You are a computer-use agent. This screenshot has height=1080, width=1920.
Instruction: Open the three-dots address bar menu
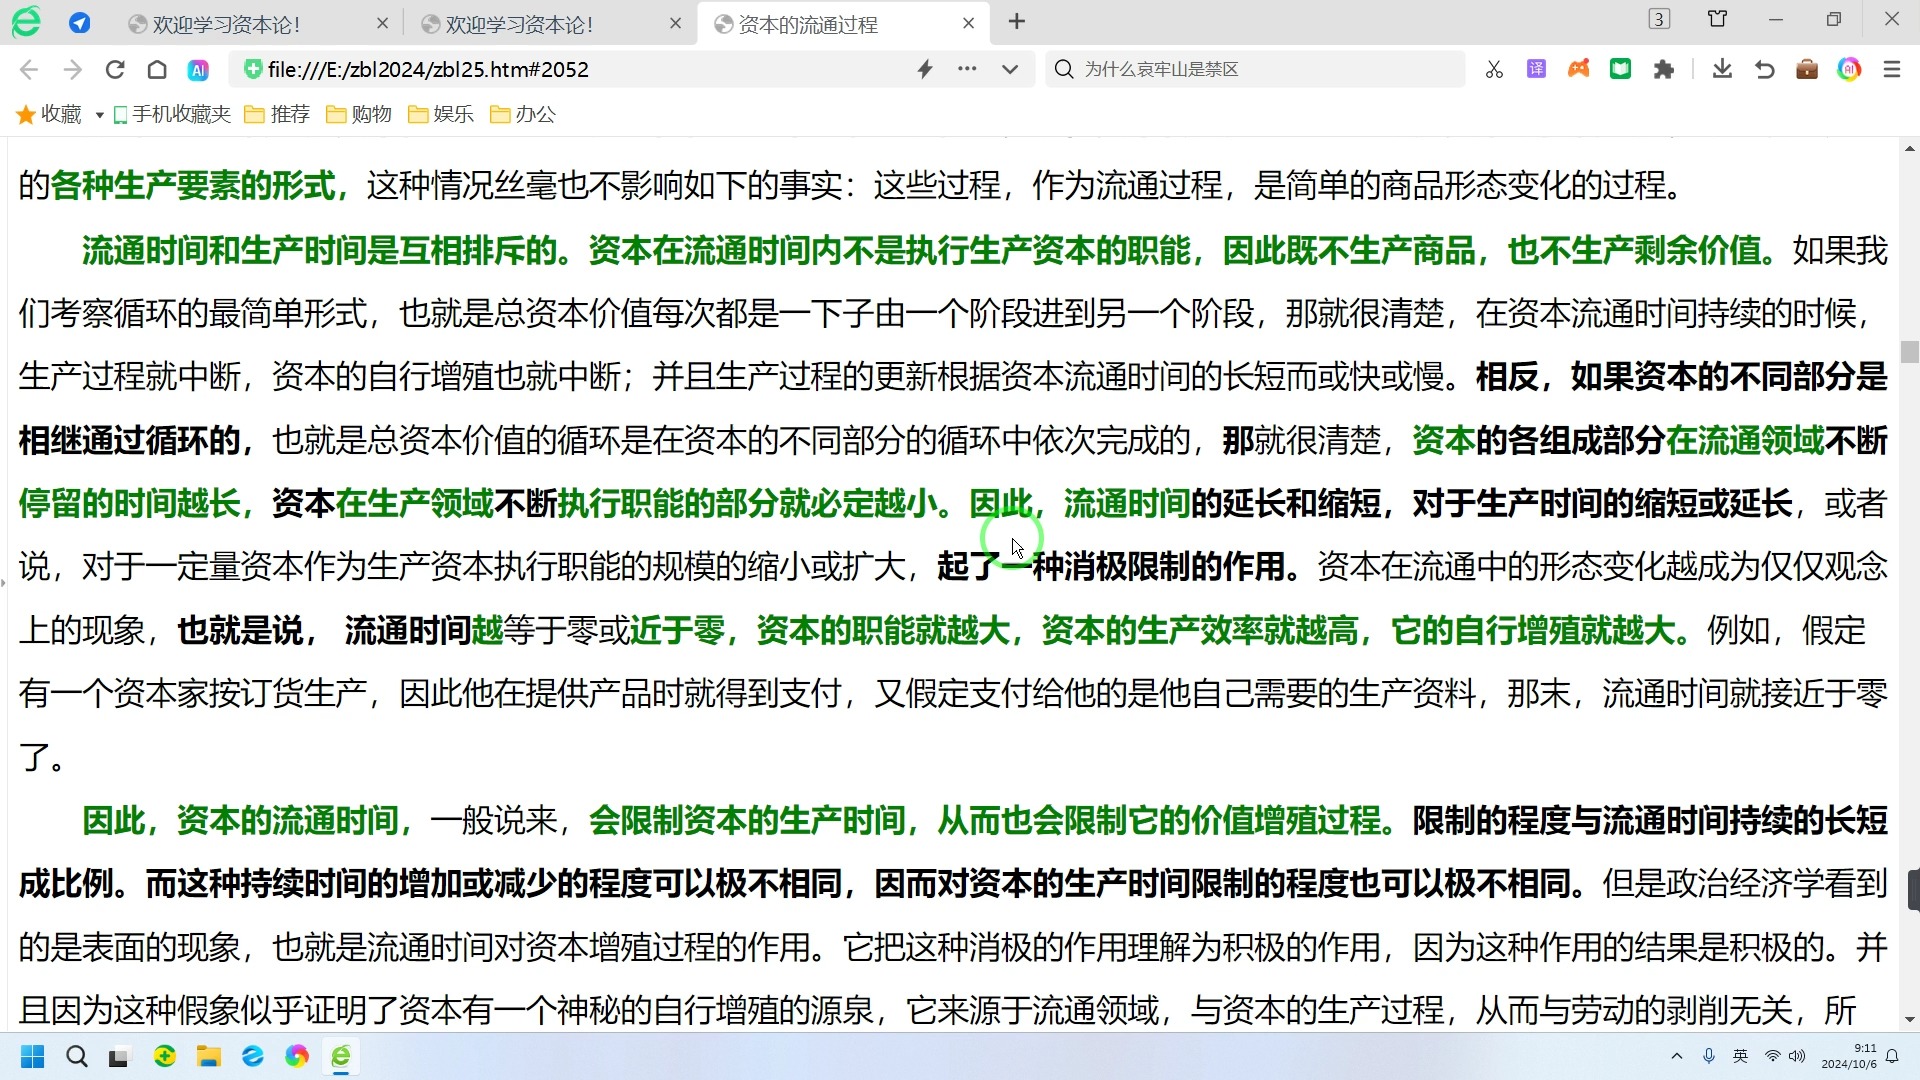click(967, 69)
